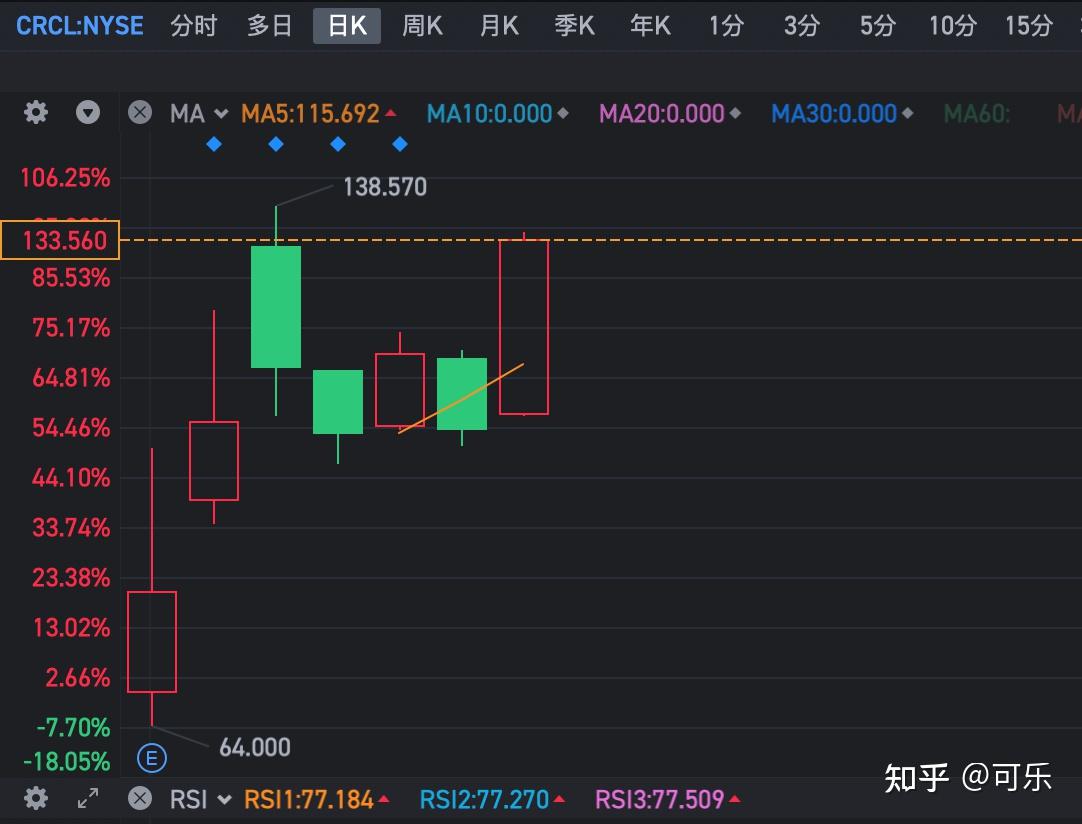Open the MA dropdown chevron
This screenshot has width=1082, height=824.
(x=221, y=113)
